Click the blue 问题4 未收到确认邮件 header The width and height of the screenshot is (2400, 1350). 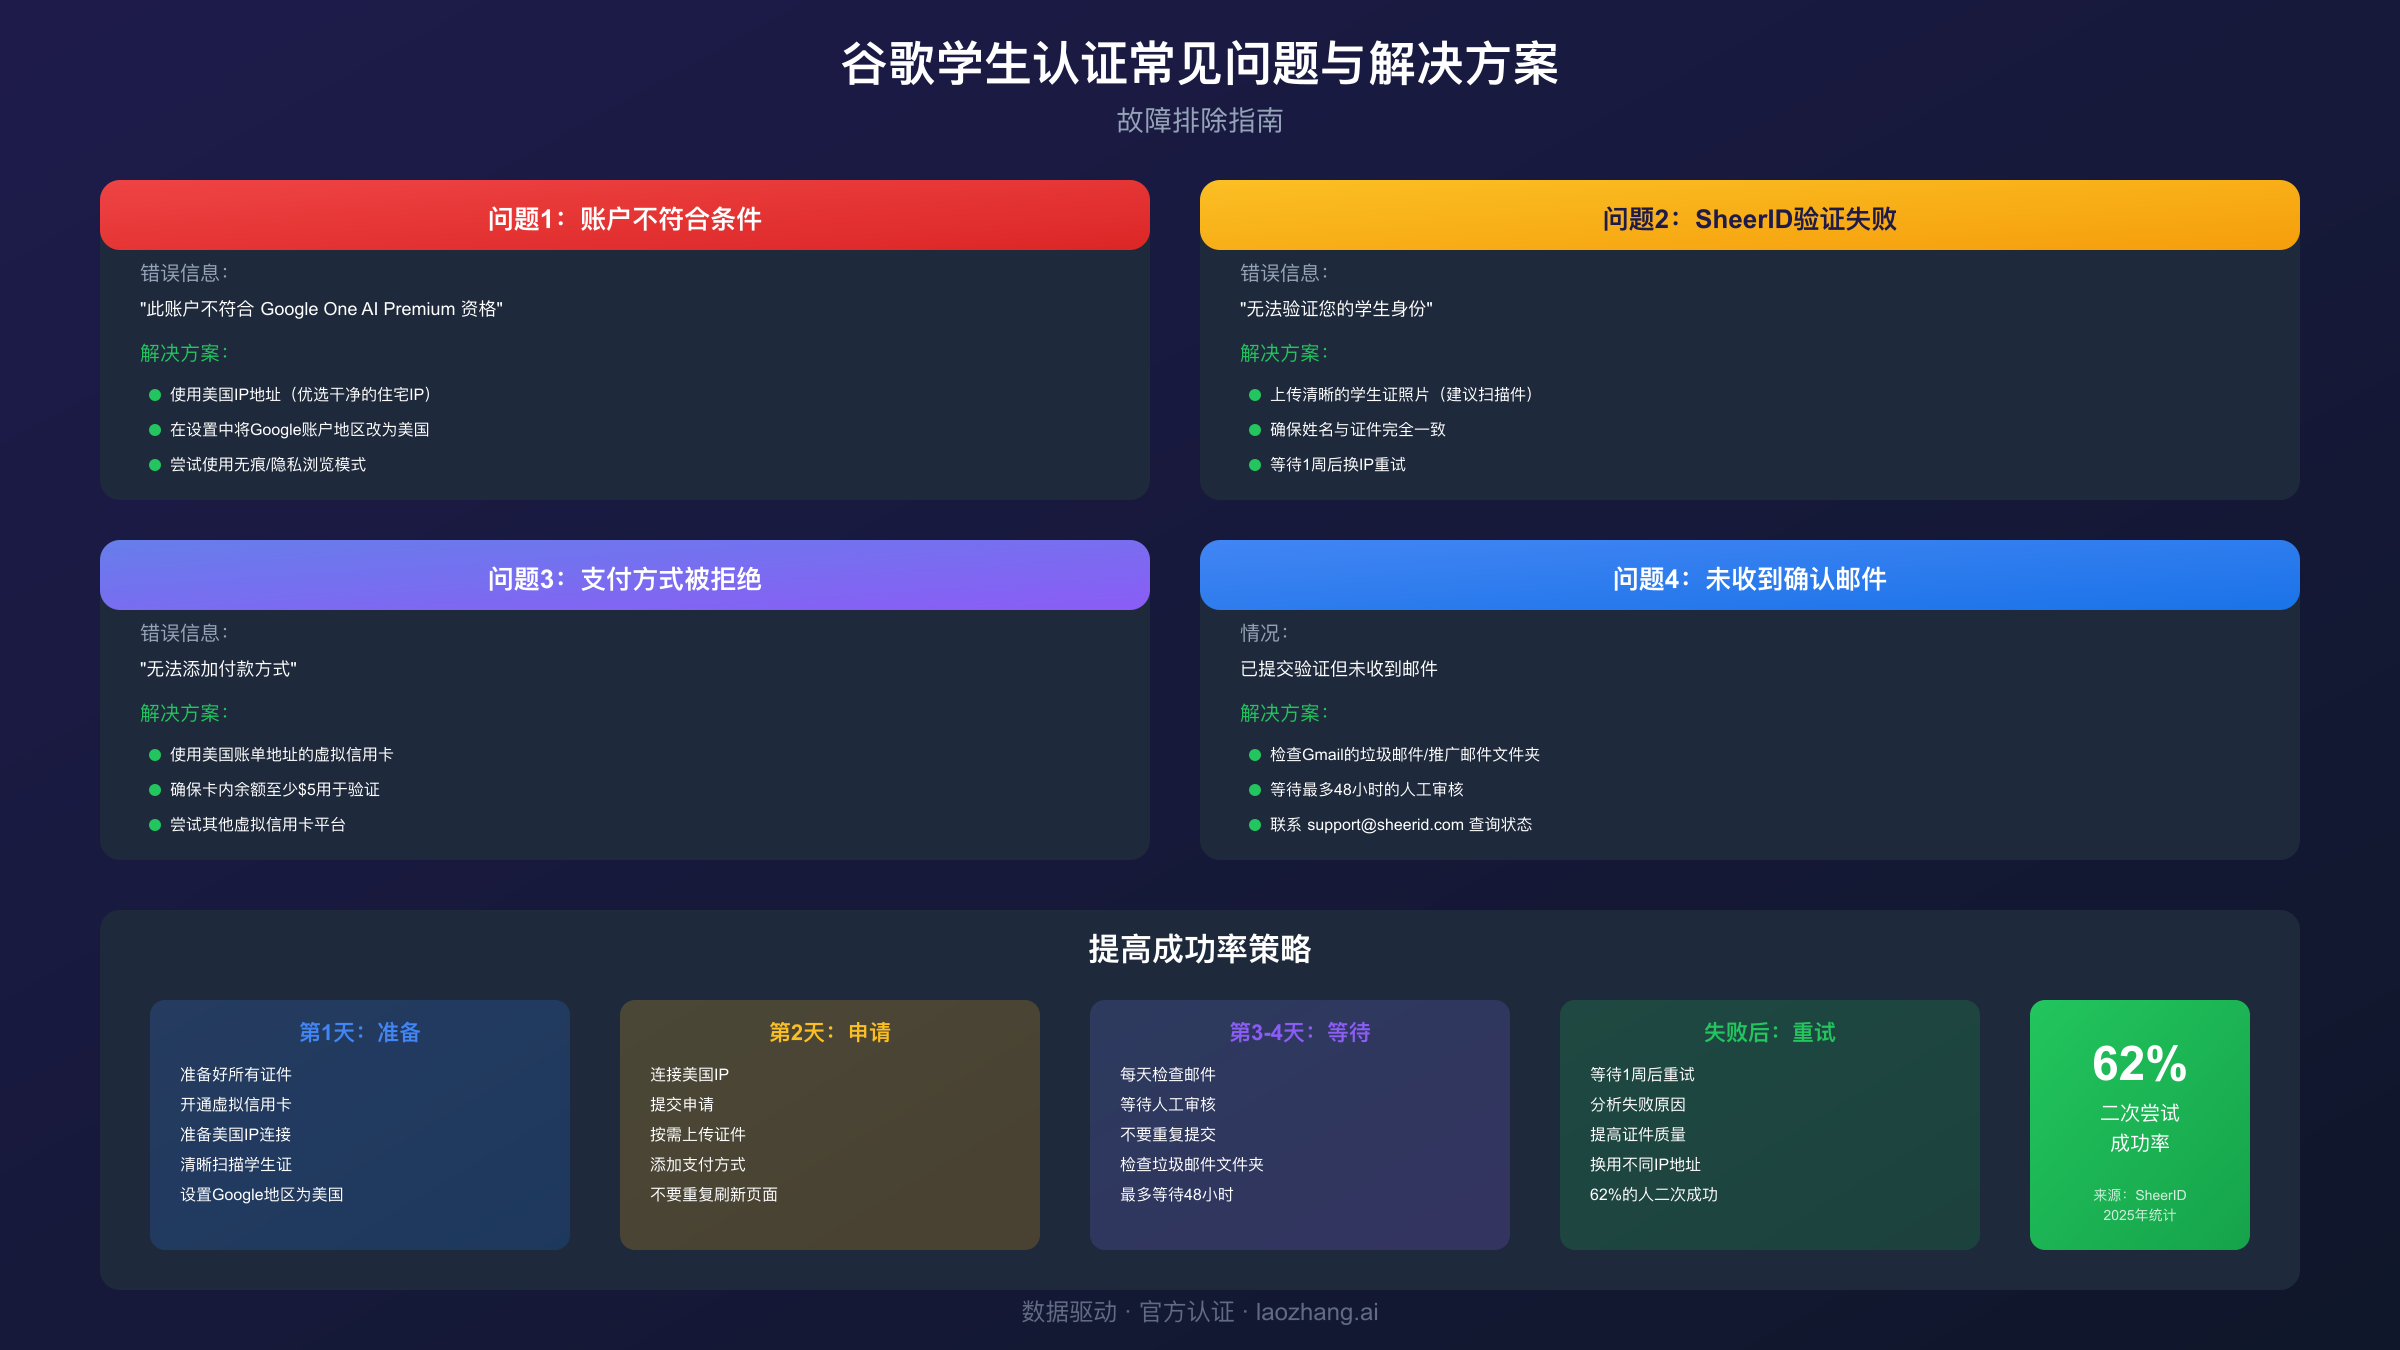coord(1749,577)
